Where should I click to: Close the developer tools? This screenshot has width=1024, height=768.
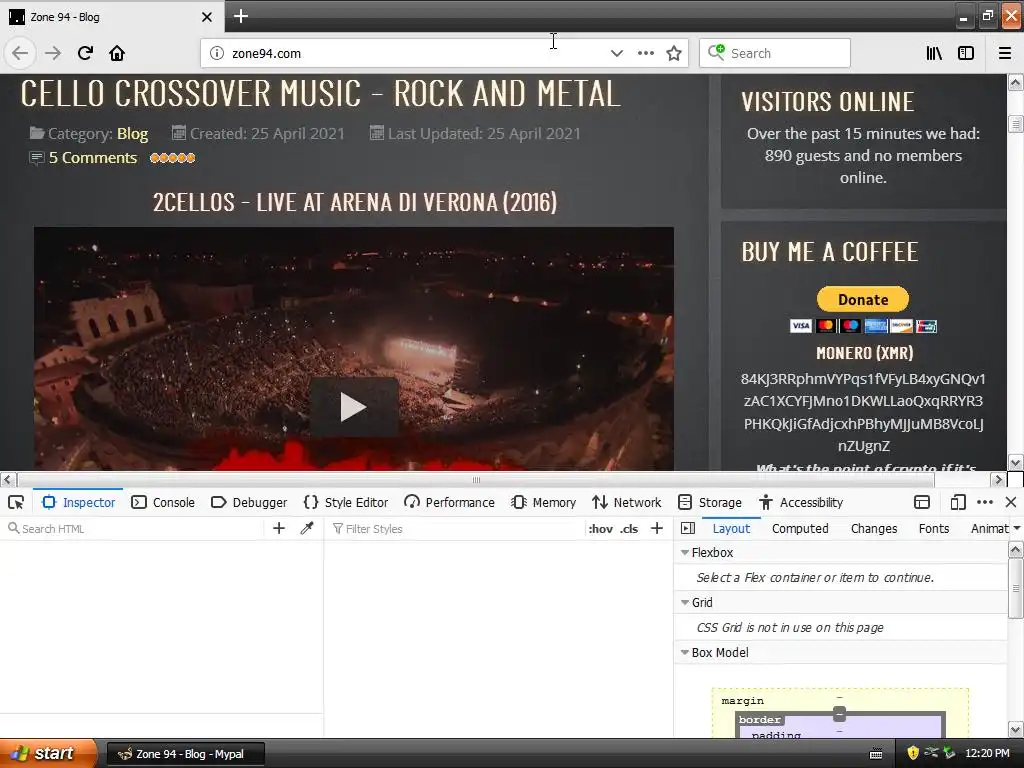coord(1011,502)
